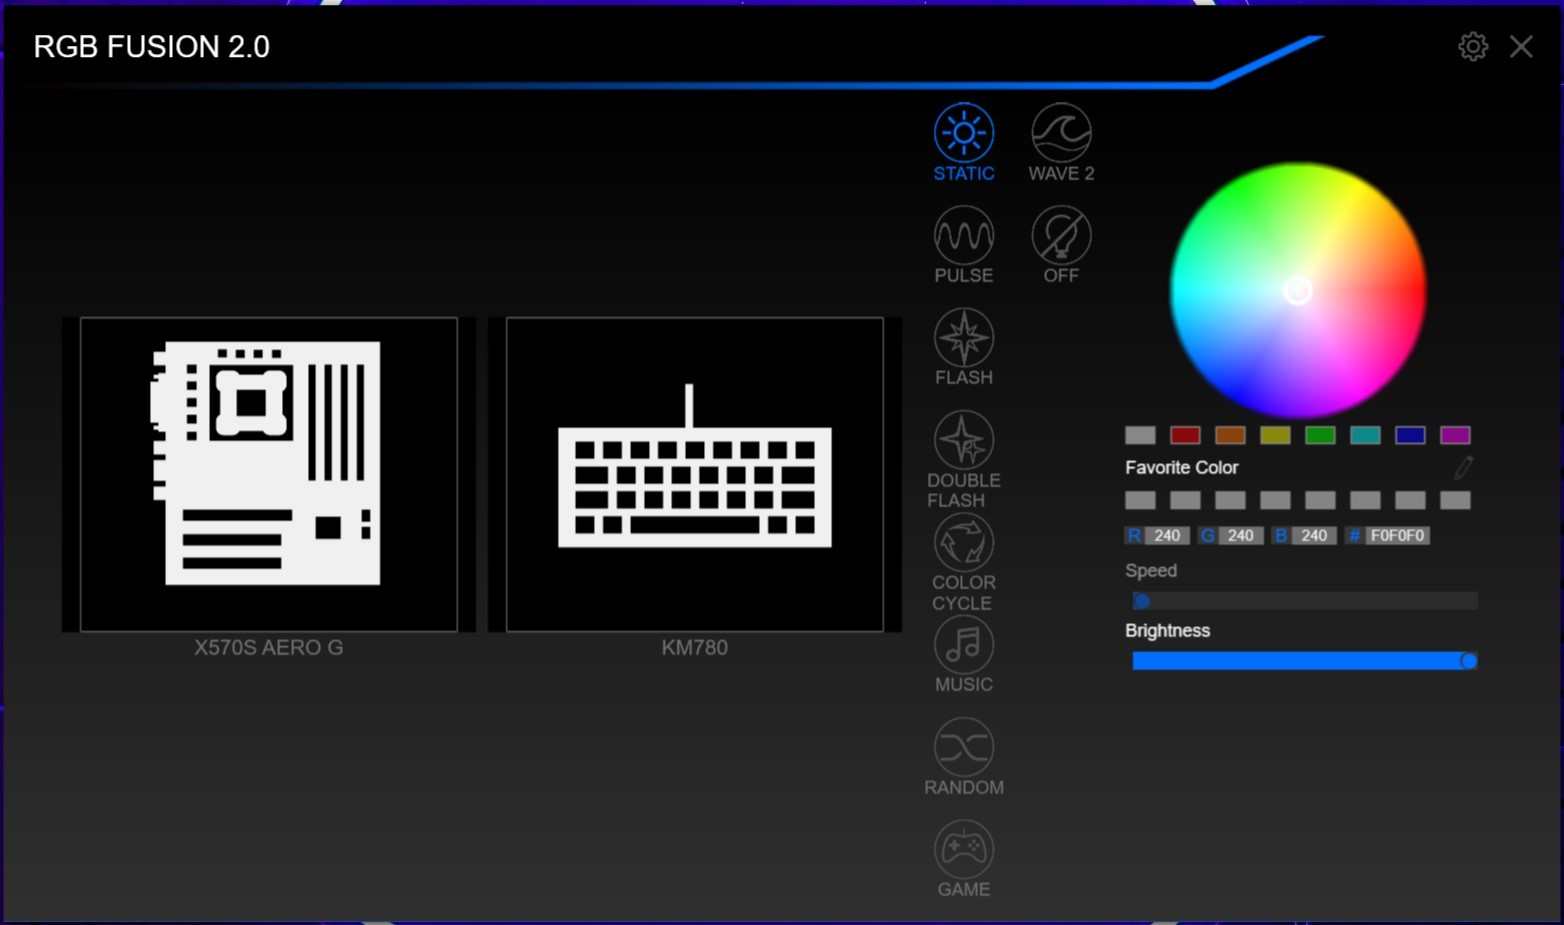Choose the Game lighting mode
Screen dimensions: 1564x925
[x=964, y=859]
